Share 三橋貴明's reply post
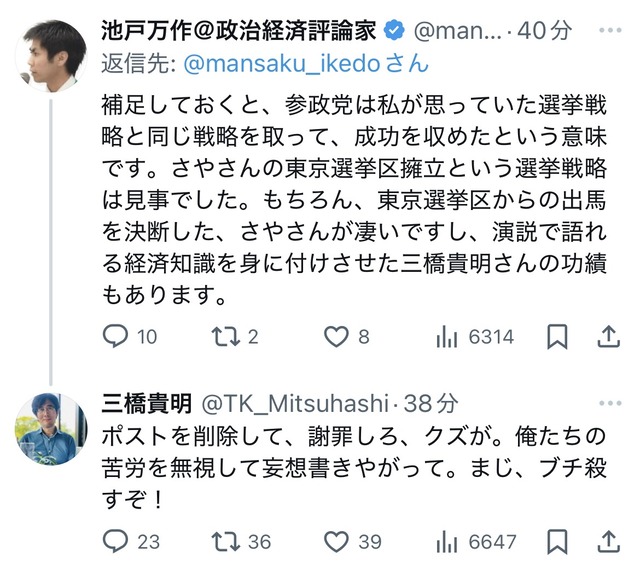Image resolution: width=640 pixels, height=576 pixels. click(607, 541)
